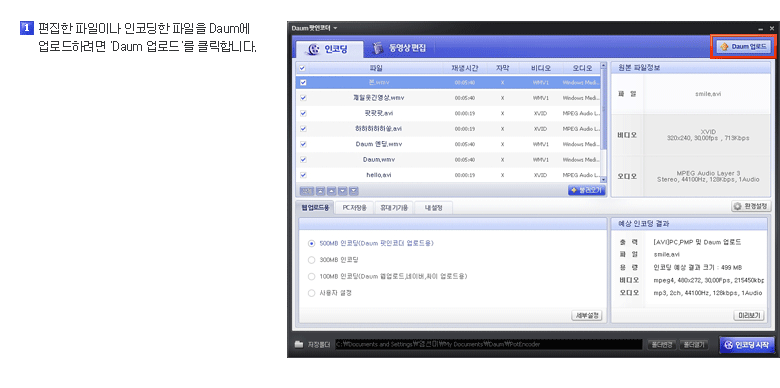
Task: Open the 동영상 편집 tab
Action: [x=400, y=48]
